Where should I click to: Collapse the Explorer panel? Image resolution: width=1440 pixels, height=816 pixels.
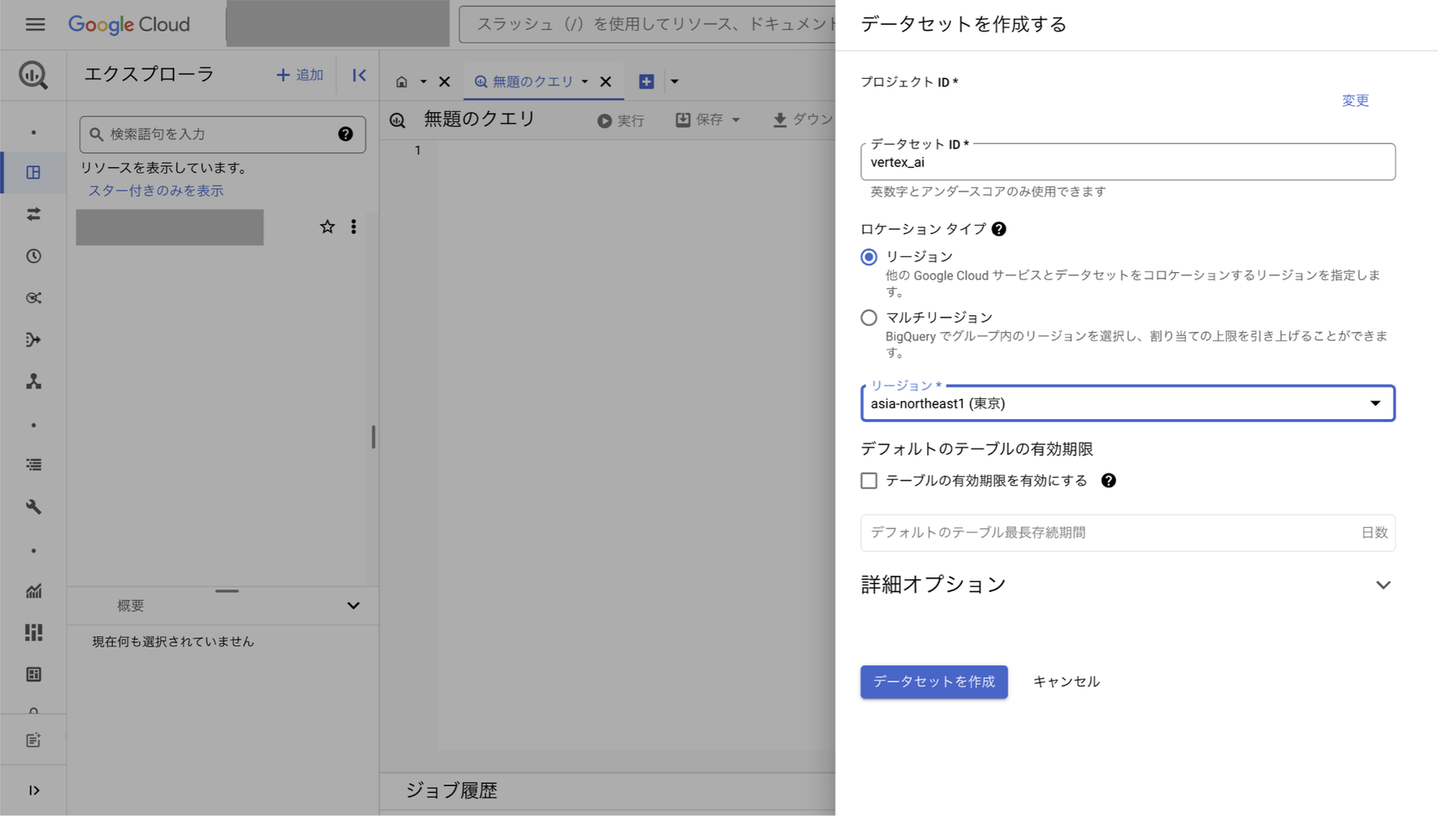click(x=359, y=75)
